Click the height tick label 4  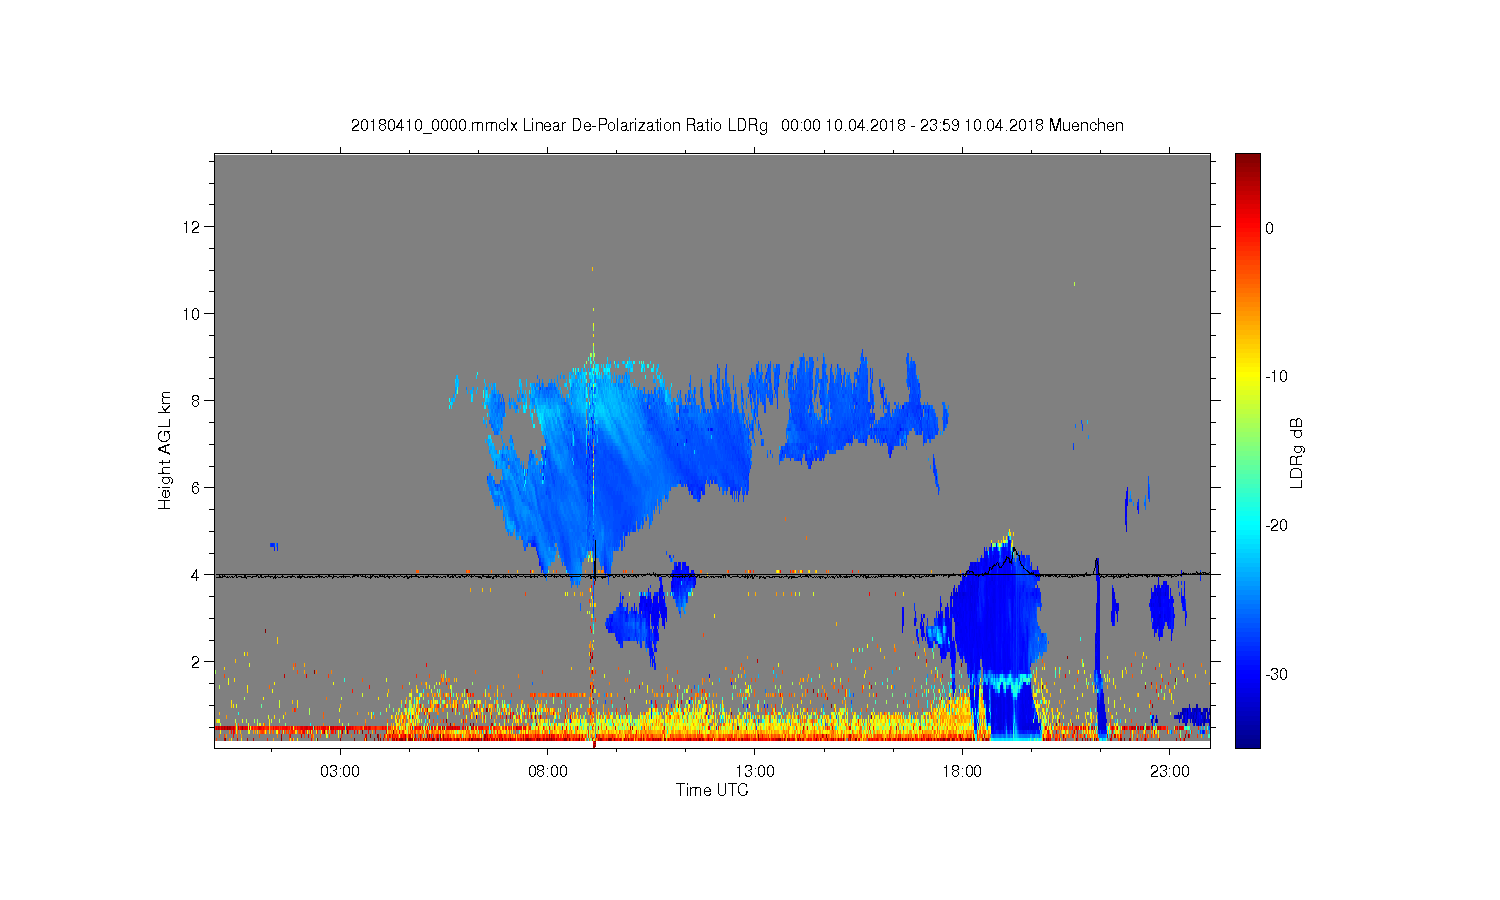click(x=195, y=575)
